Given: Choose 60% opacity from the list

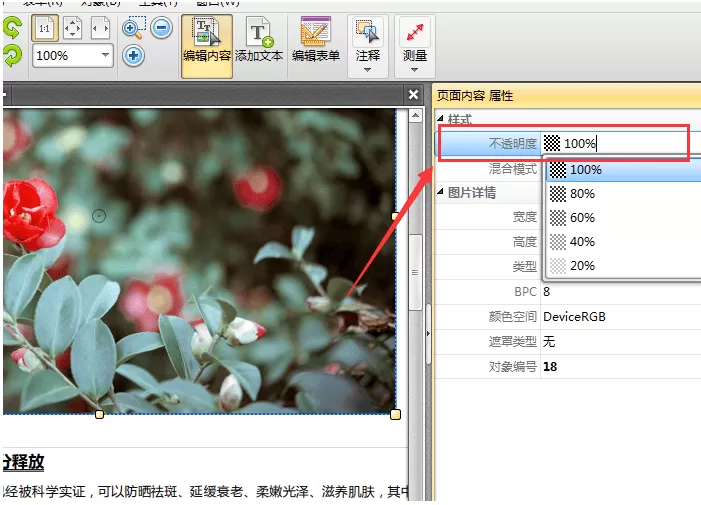Looking at the screenshot, I should [x=624, y=218].
